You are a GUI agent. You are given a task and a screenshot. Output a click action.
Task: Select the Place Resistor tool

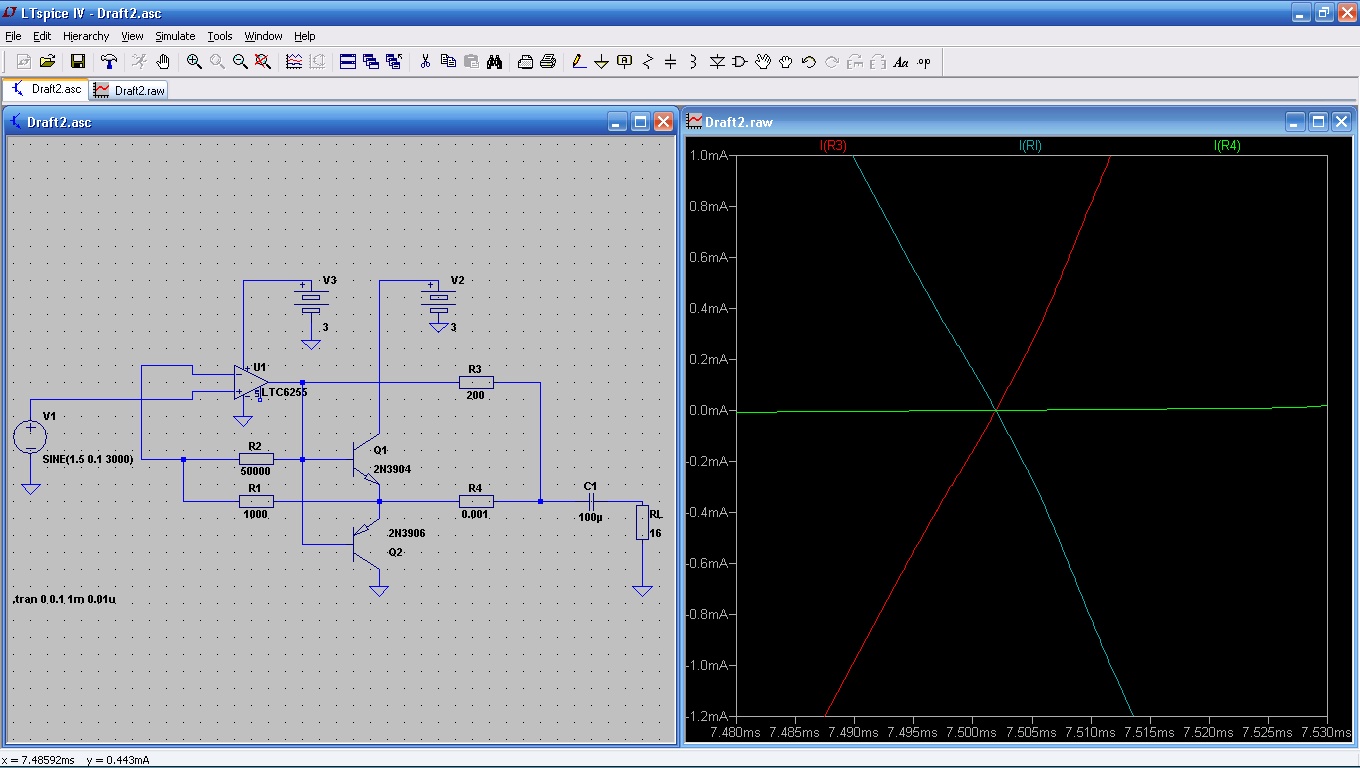point(648,62)
